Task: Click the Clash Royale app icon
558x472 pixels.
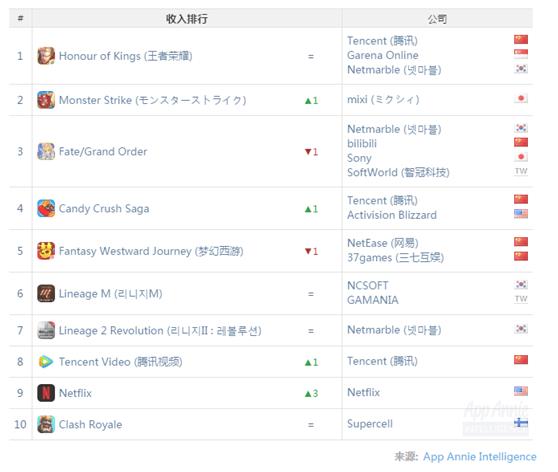Action: [x=46, y=424]
